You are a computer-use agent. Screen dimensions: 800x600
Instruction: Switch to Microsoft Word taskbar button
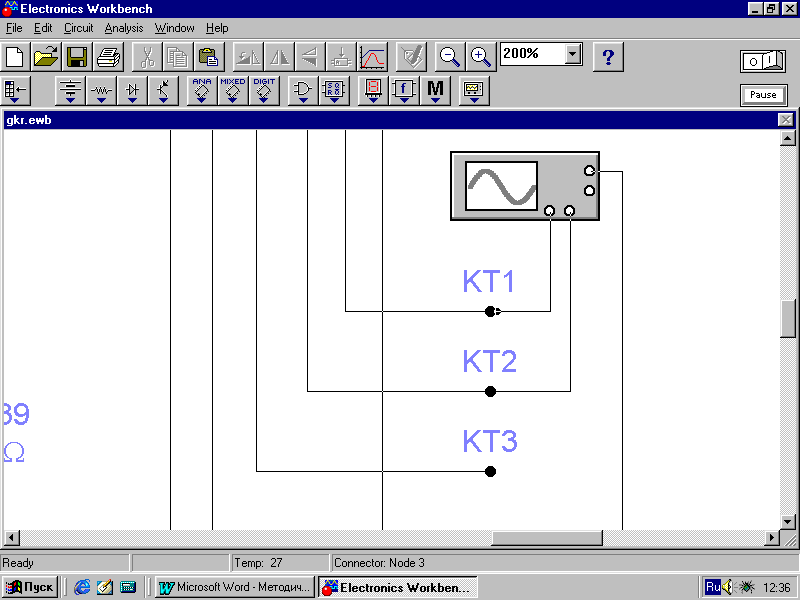[x=235, y=587]
